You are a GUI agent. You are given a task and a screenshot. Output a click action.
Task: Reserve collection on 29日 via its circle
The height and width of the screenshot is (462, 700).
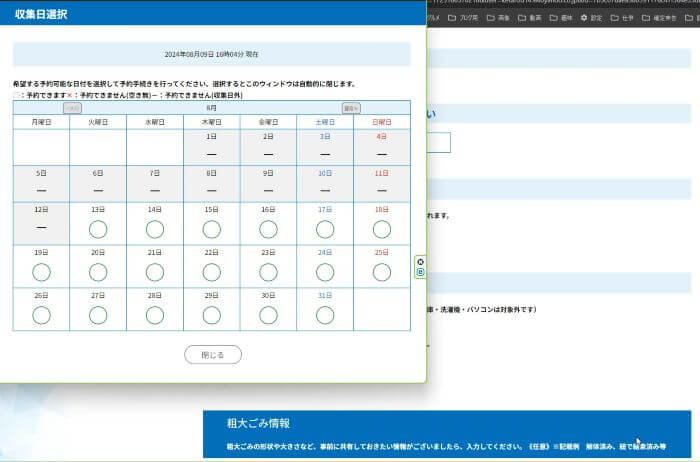point(212,315)
